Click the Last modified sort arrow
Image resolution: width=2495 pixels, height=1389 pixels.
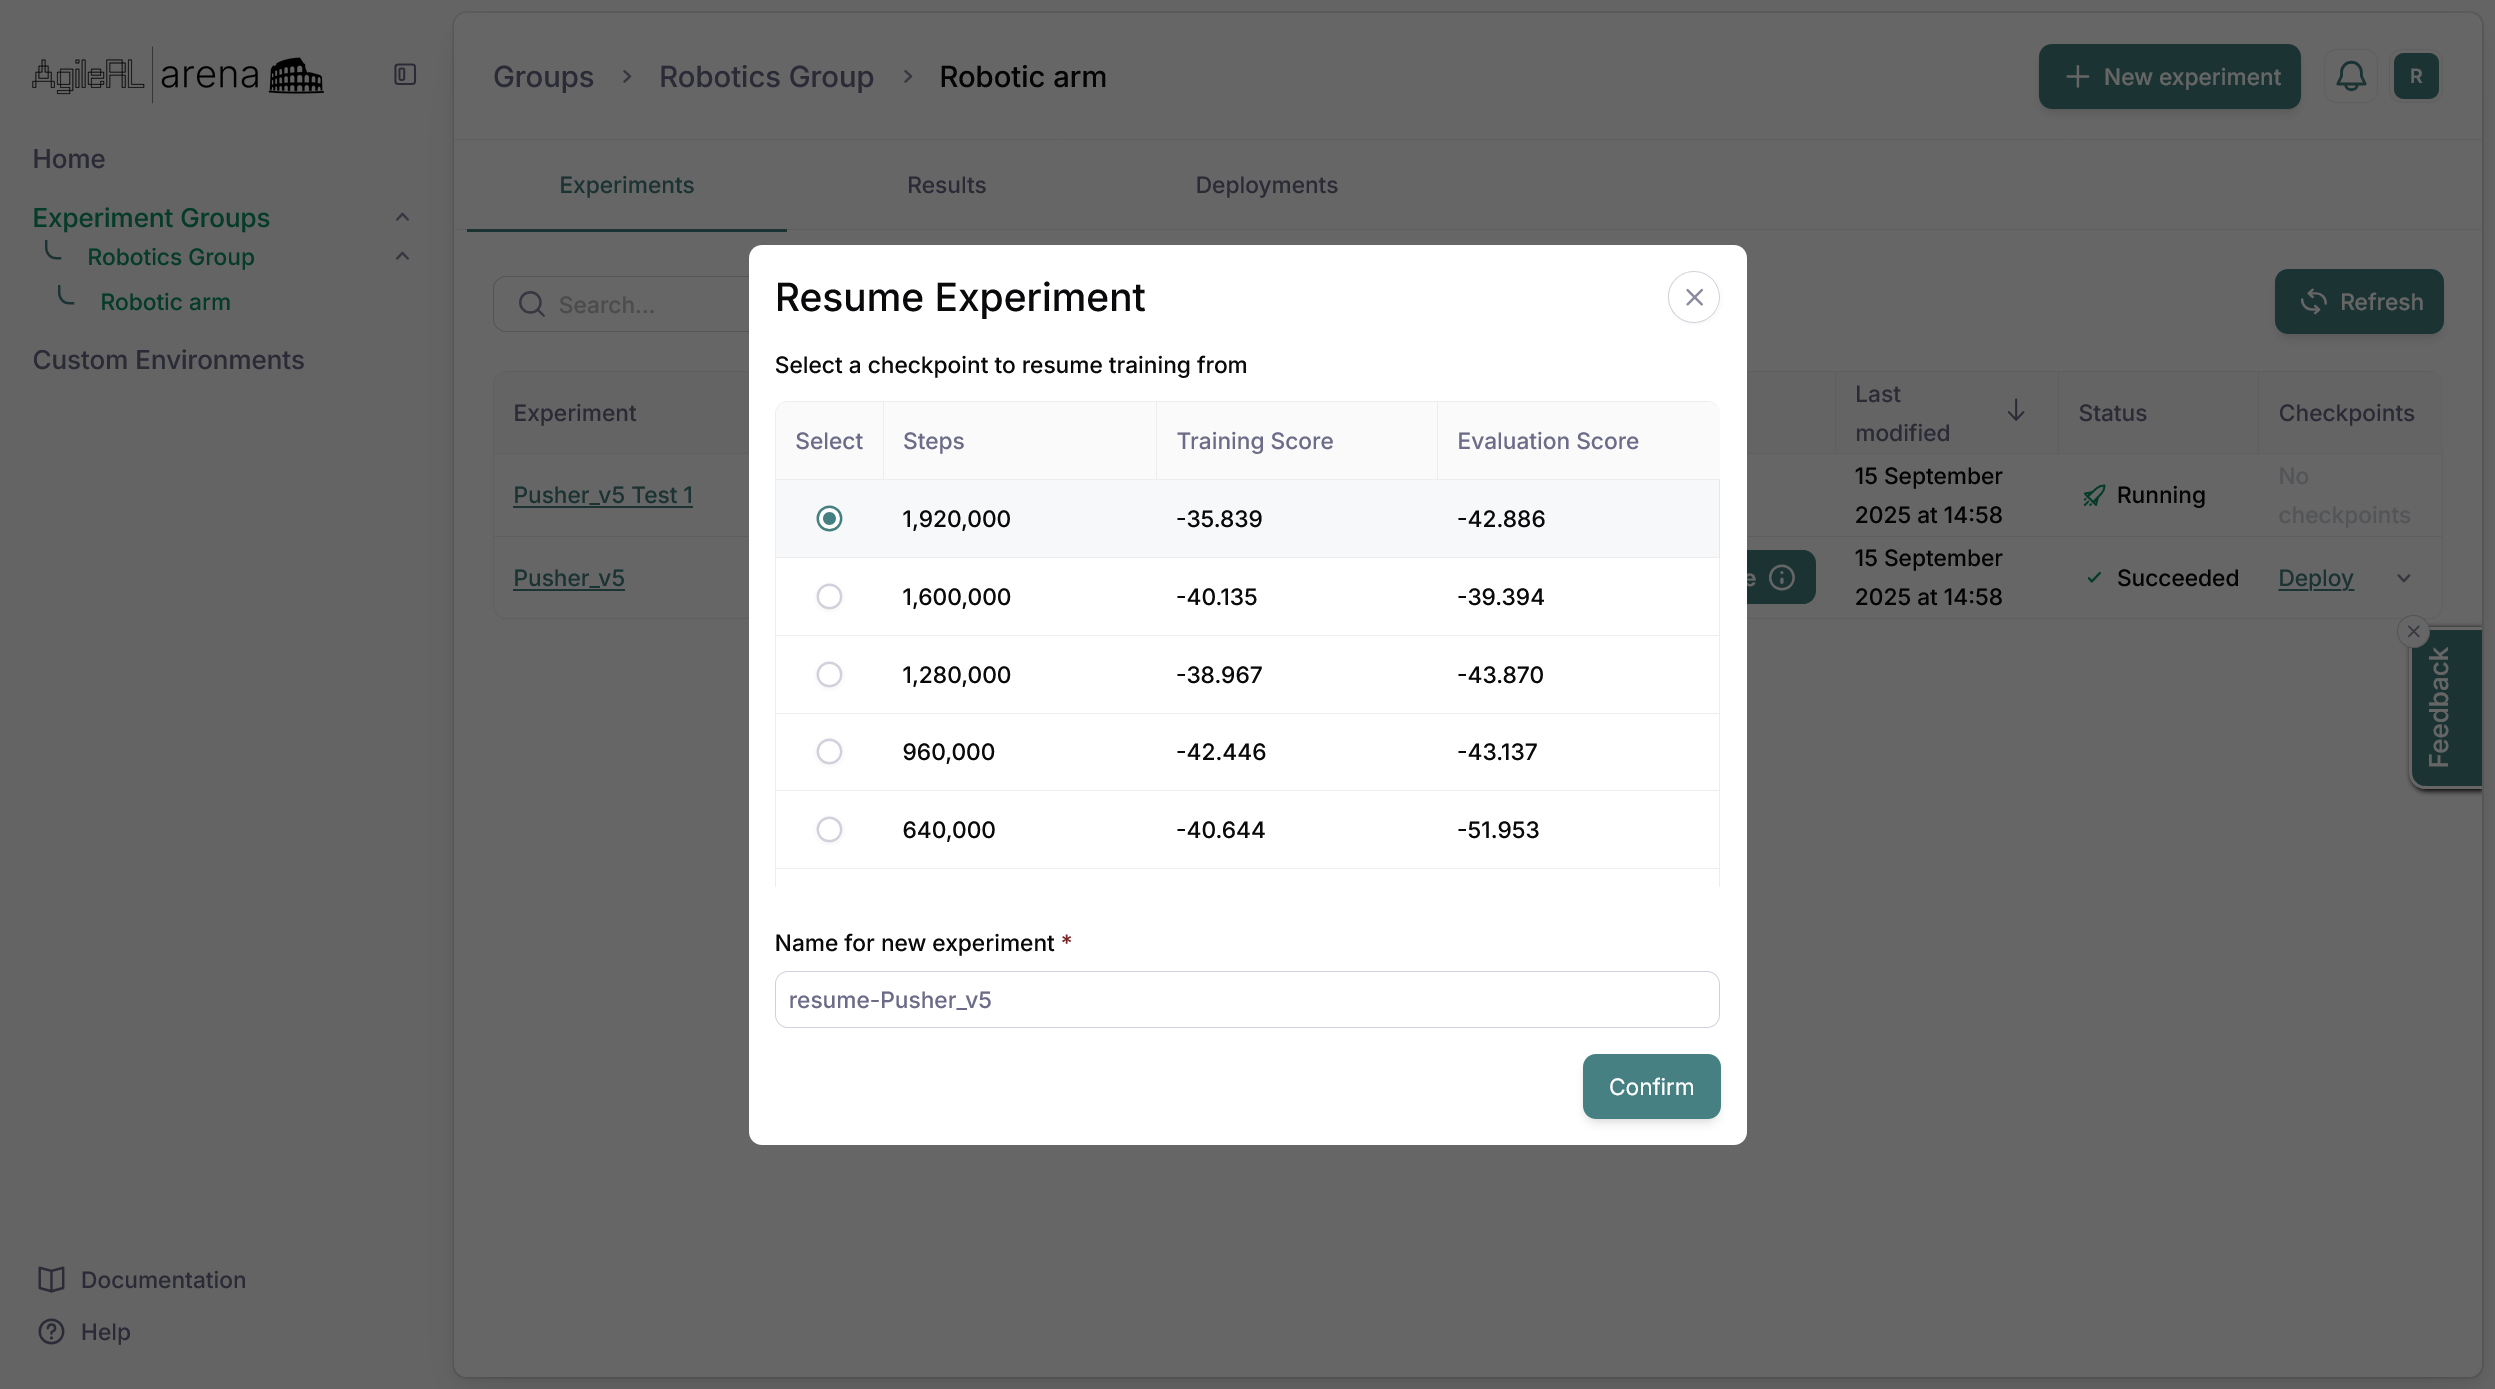[2016, 411]
